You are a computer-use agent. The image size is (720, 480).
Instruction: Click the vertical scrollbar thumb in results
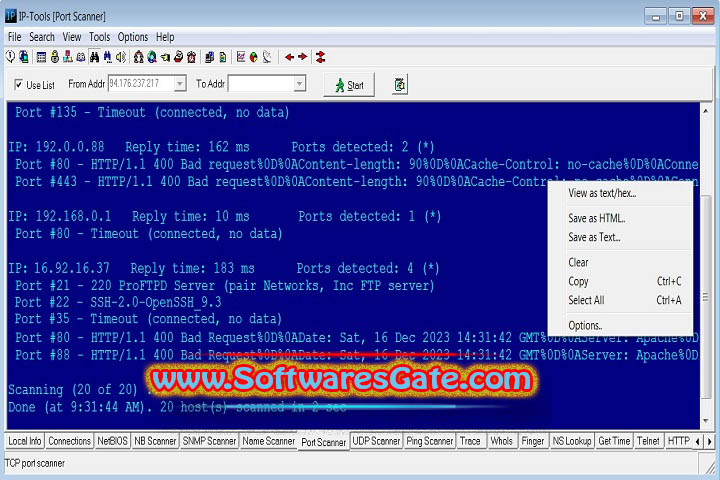tap(706, 298)
